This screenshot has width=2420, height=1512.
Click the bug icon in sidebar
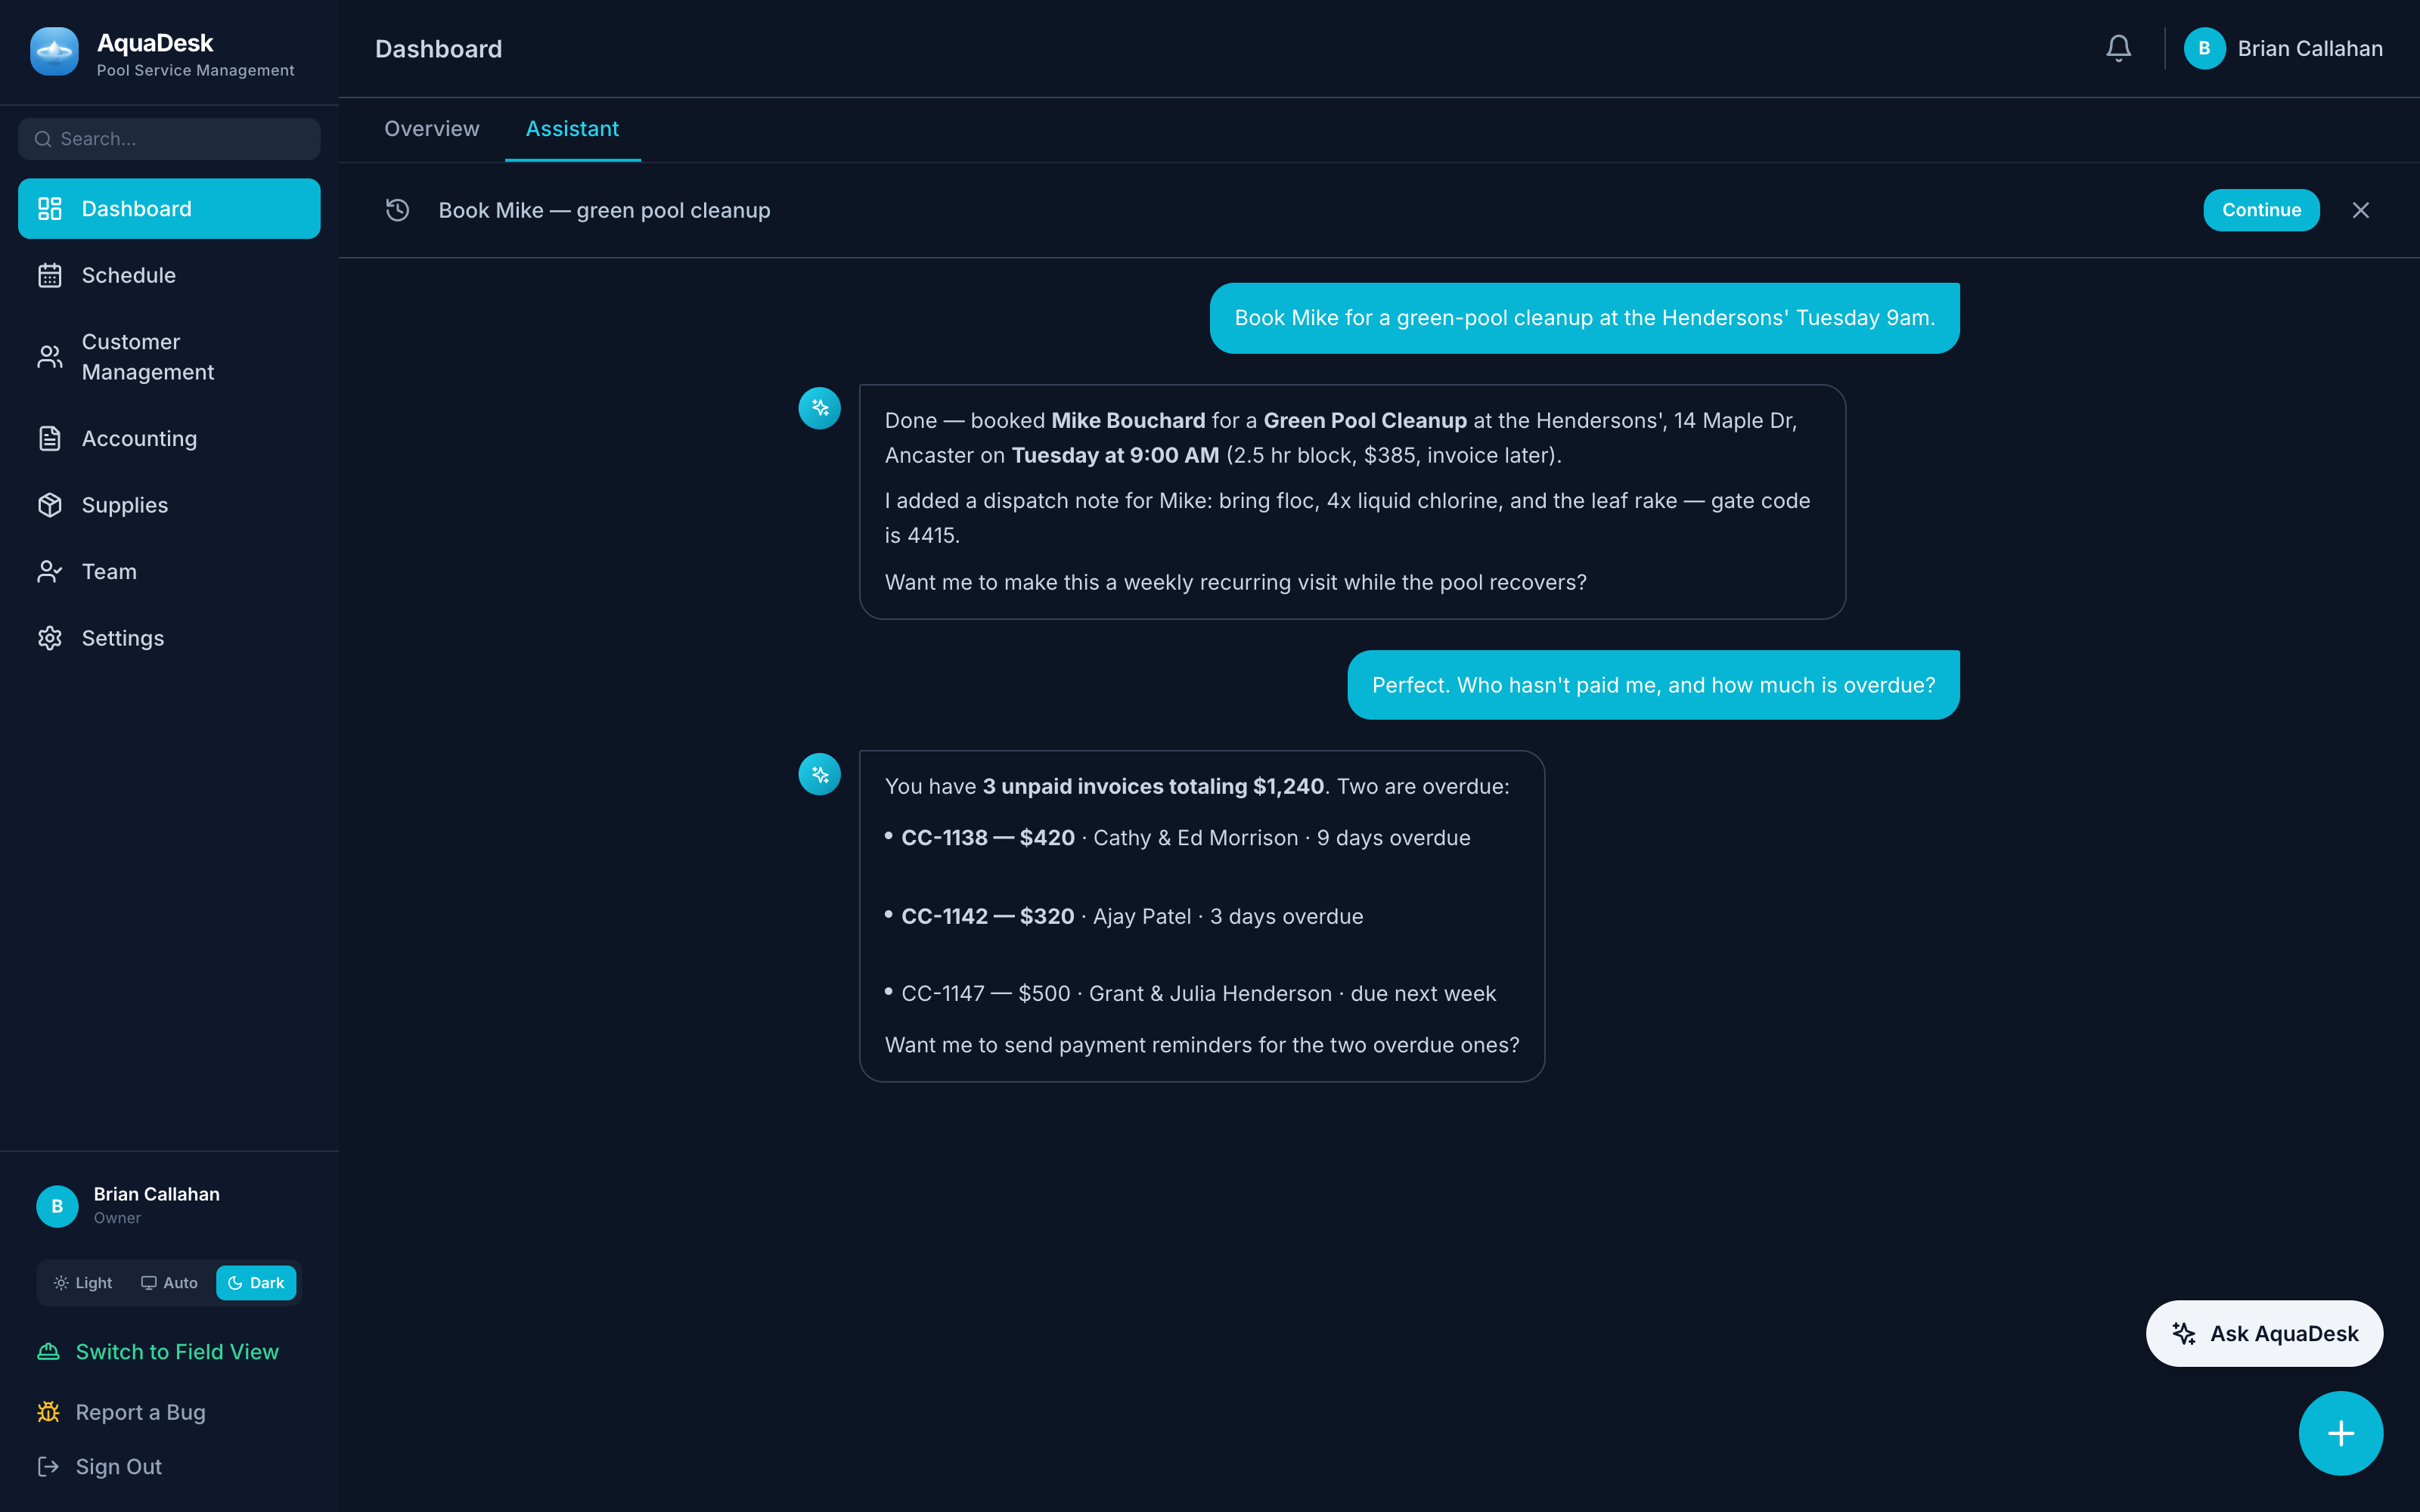[x=48, y=1411]
